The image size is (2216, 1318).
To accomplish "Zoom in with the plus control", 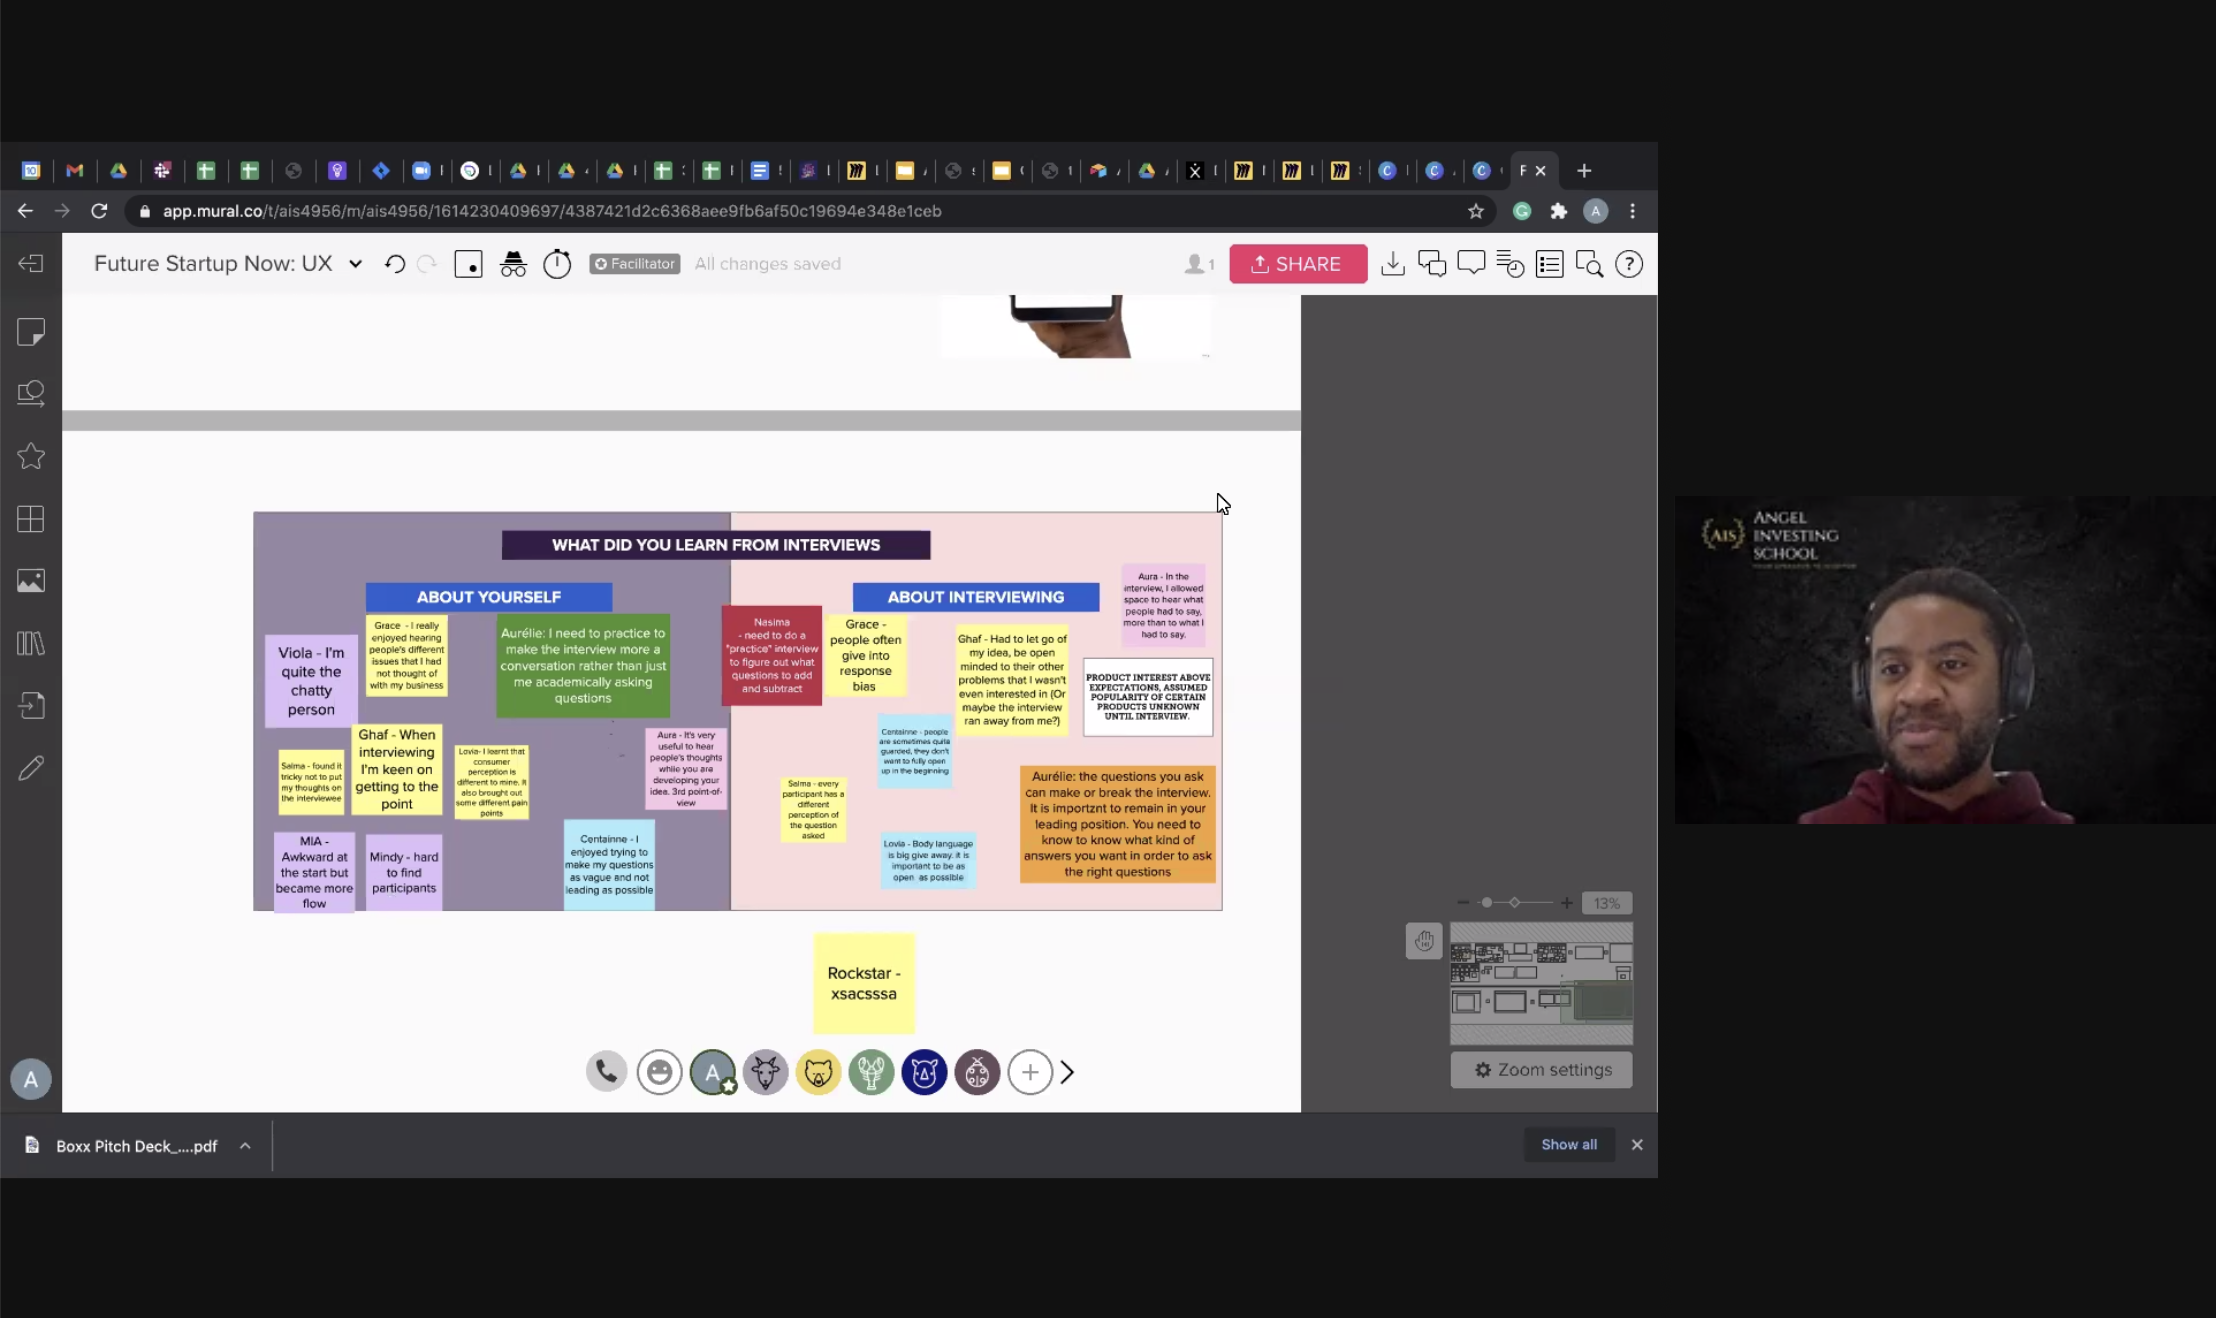I will [x=1567, y=903].
